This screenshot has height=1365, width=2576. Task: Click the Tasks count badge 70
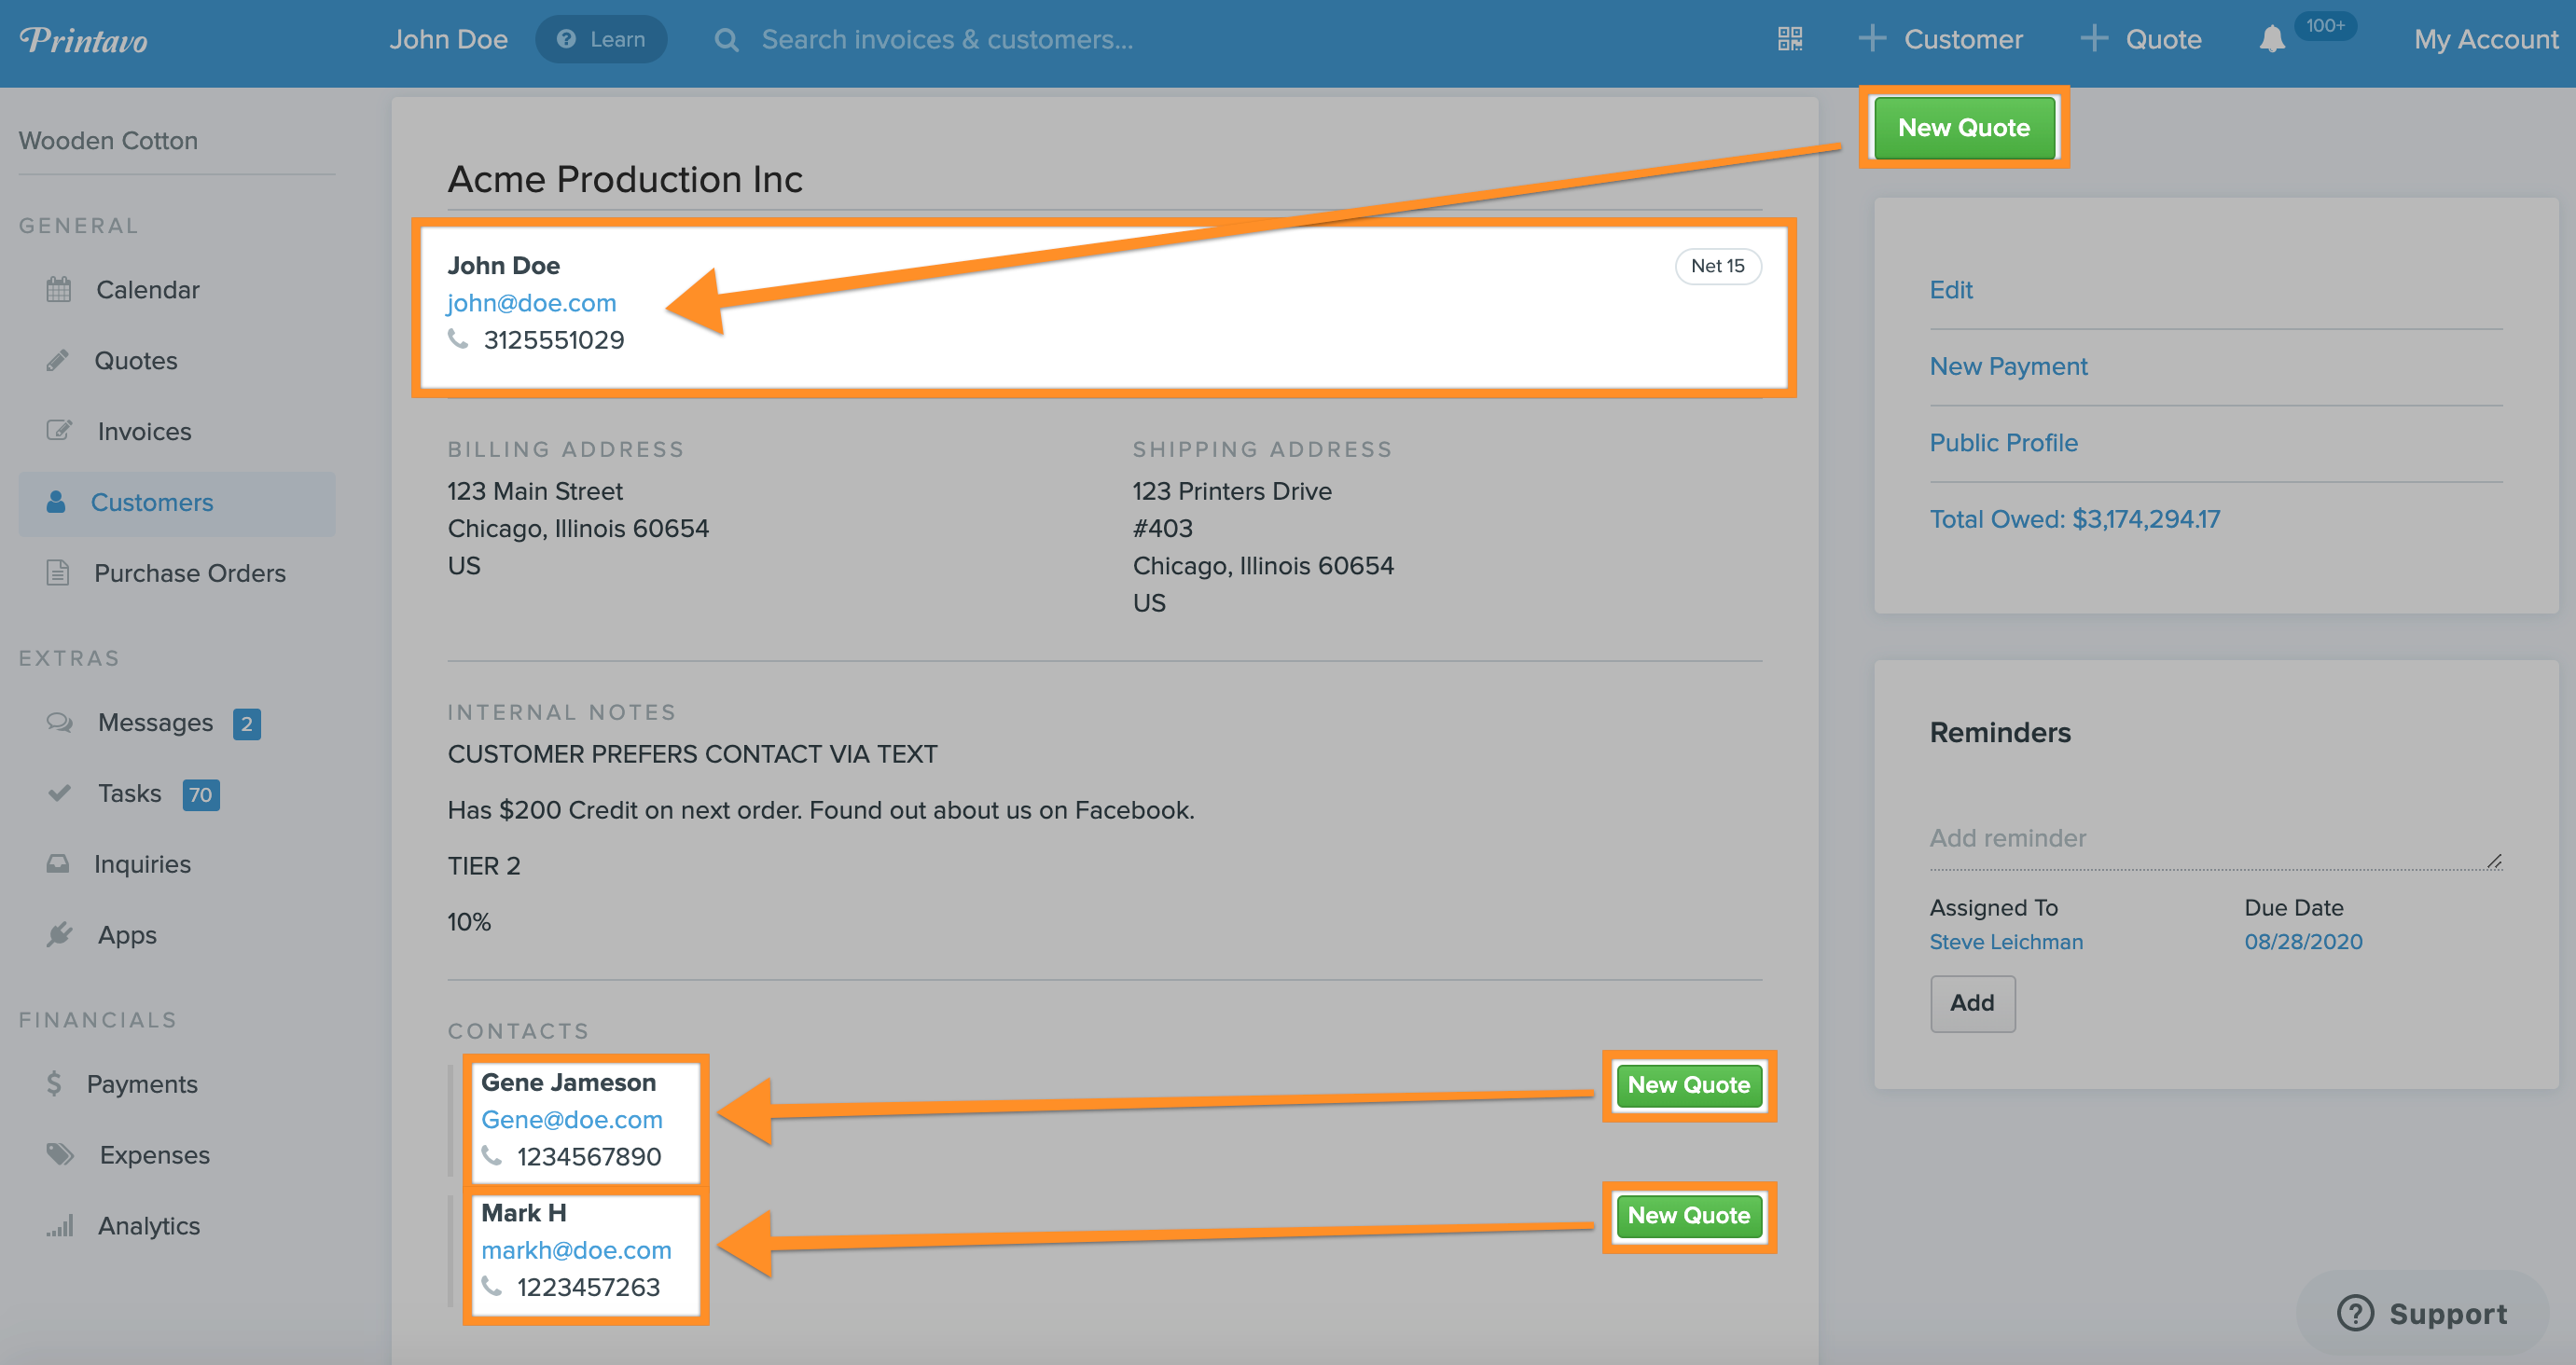coord(201,795)
